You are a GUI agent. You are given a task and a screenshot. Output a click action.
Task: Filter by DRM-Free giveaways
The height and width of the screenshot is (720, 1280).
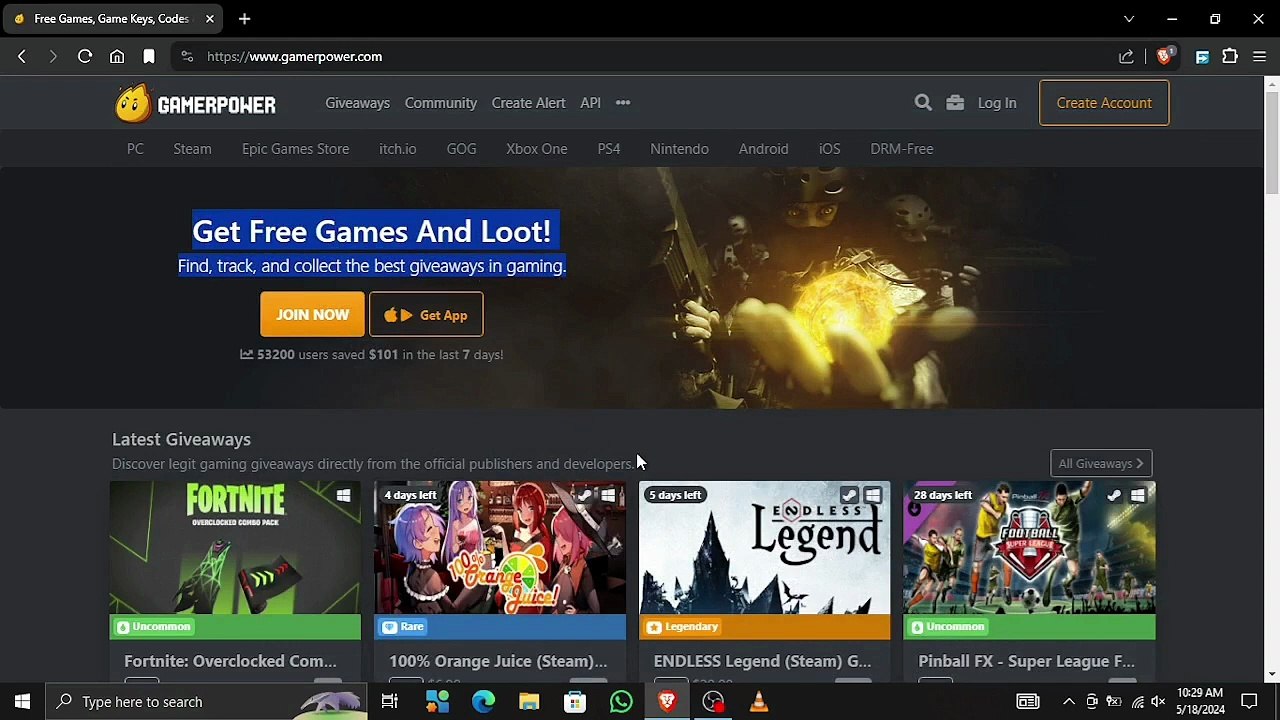tap(901, 149)
